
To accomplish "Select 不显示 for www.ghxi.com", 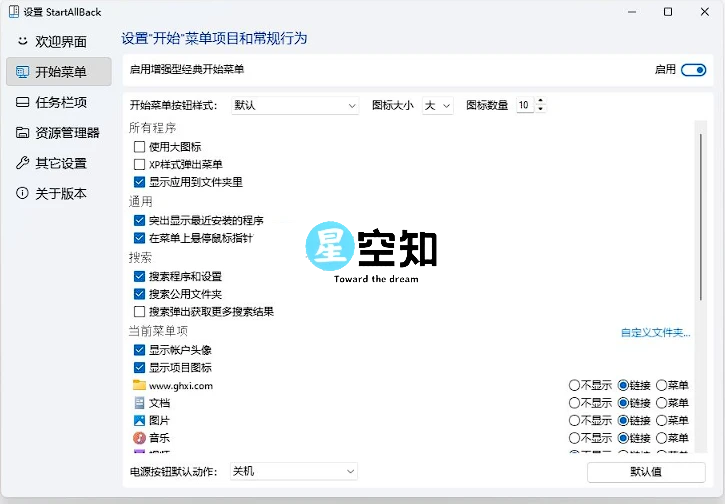I will coord(574,385).
